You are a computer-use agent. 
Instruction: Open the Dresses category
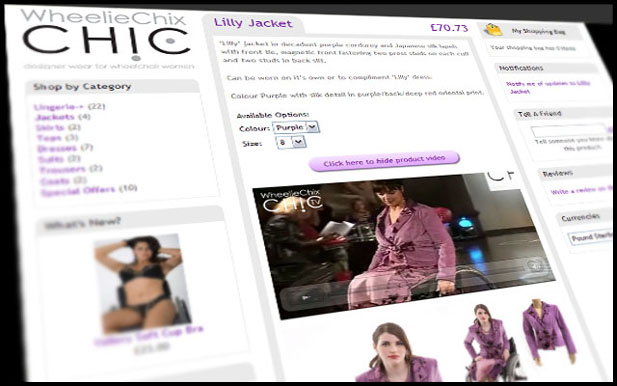(x=57, y=149)
